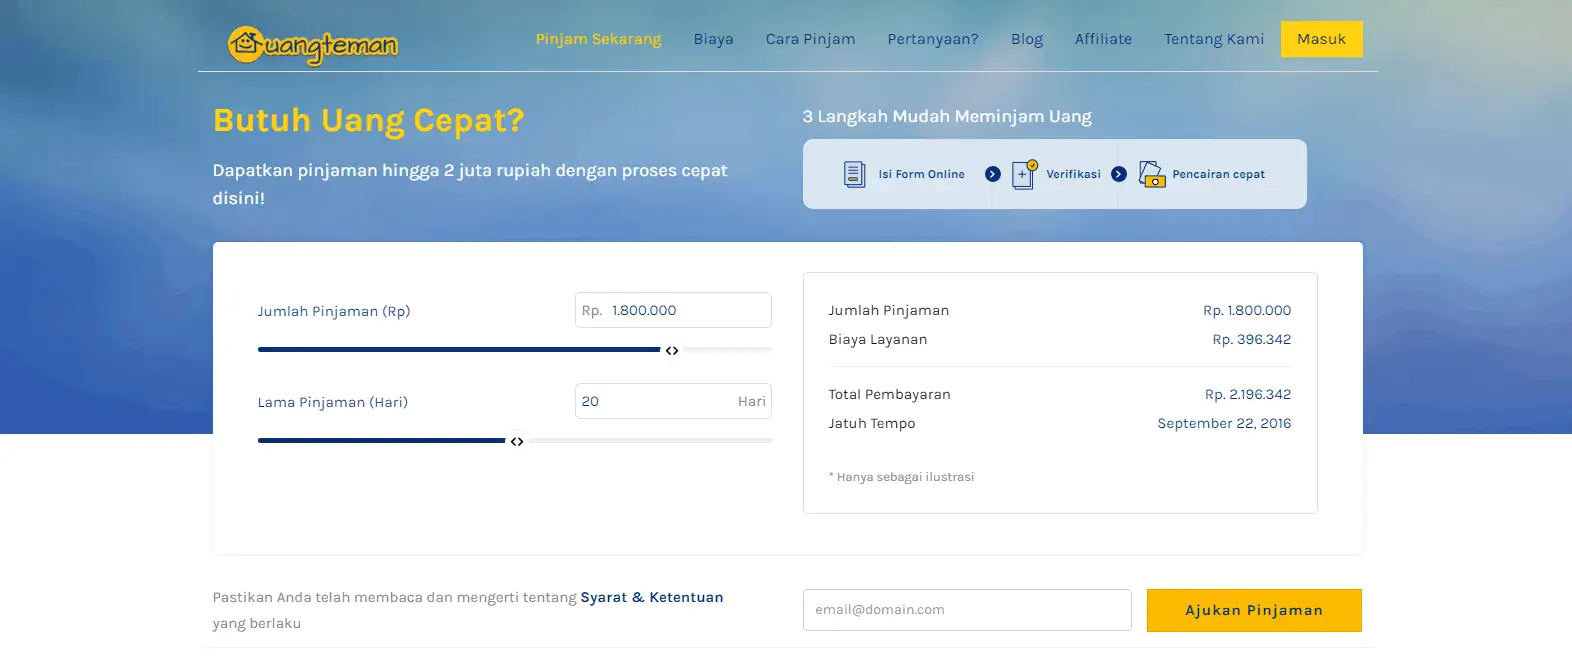Navigate to Tentang Kami
Screen dimensions: 1572x660
pos(1213,39)
